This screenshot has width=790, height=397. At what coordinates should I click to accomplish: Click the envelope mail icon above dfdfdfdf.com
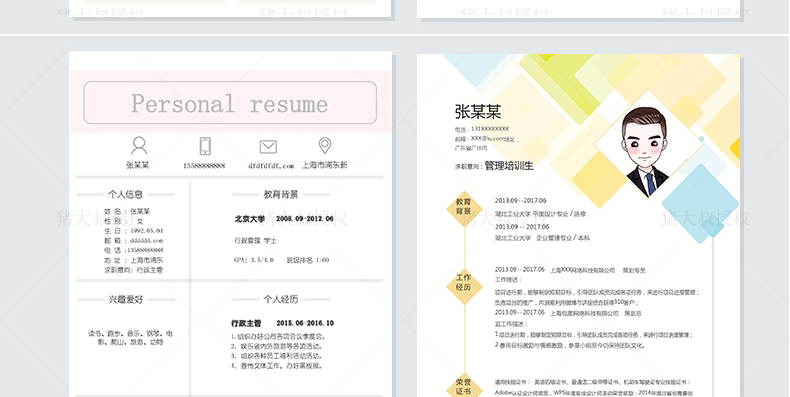[x=268, y=147]
